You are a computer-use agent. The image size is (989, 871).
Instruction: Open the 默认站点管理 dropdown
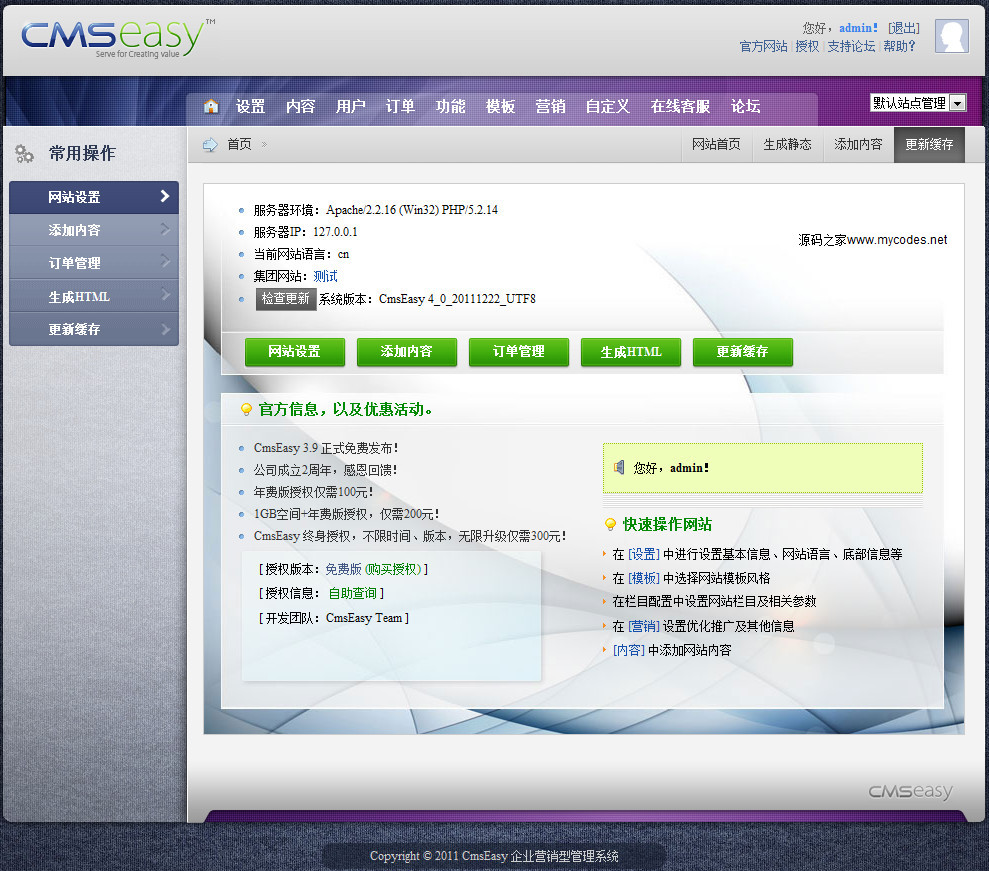click(x=918, y=103)
